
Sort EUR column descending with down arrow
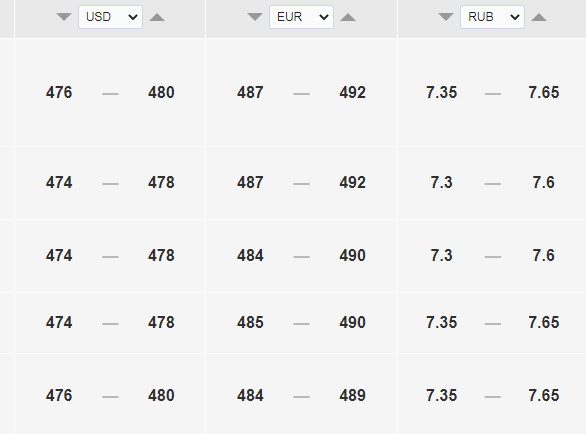[255, 17]
